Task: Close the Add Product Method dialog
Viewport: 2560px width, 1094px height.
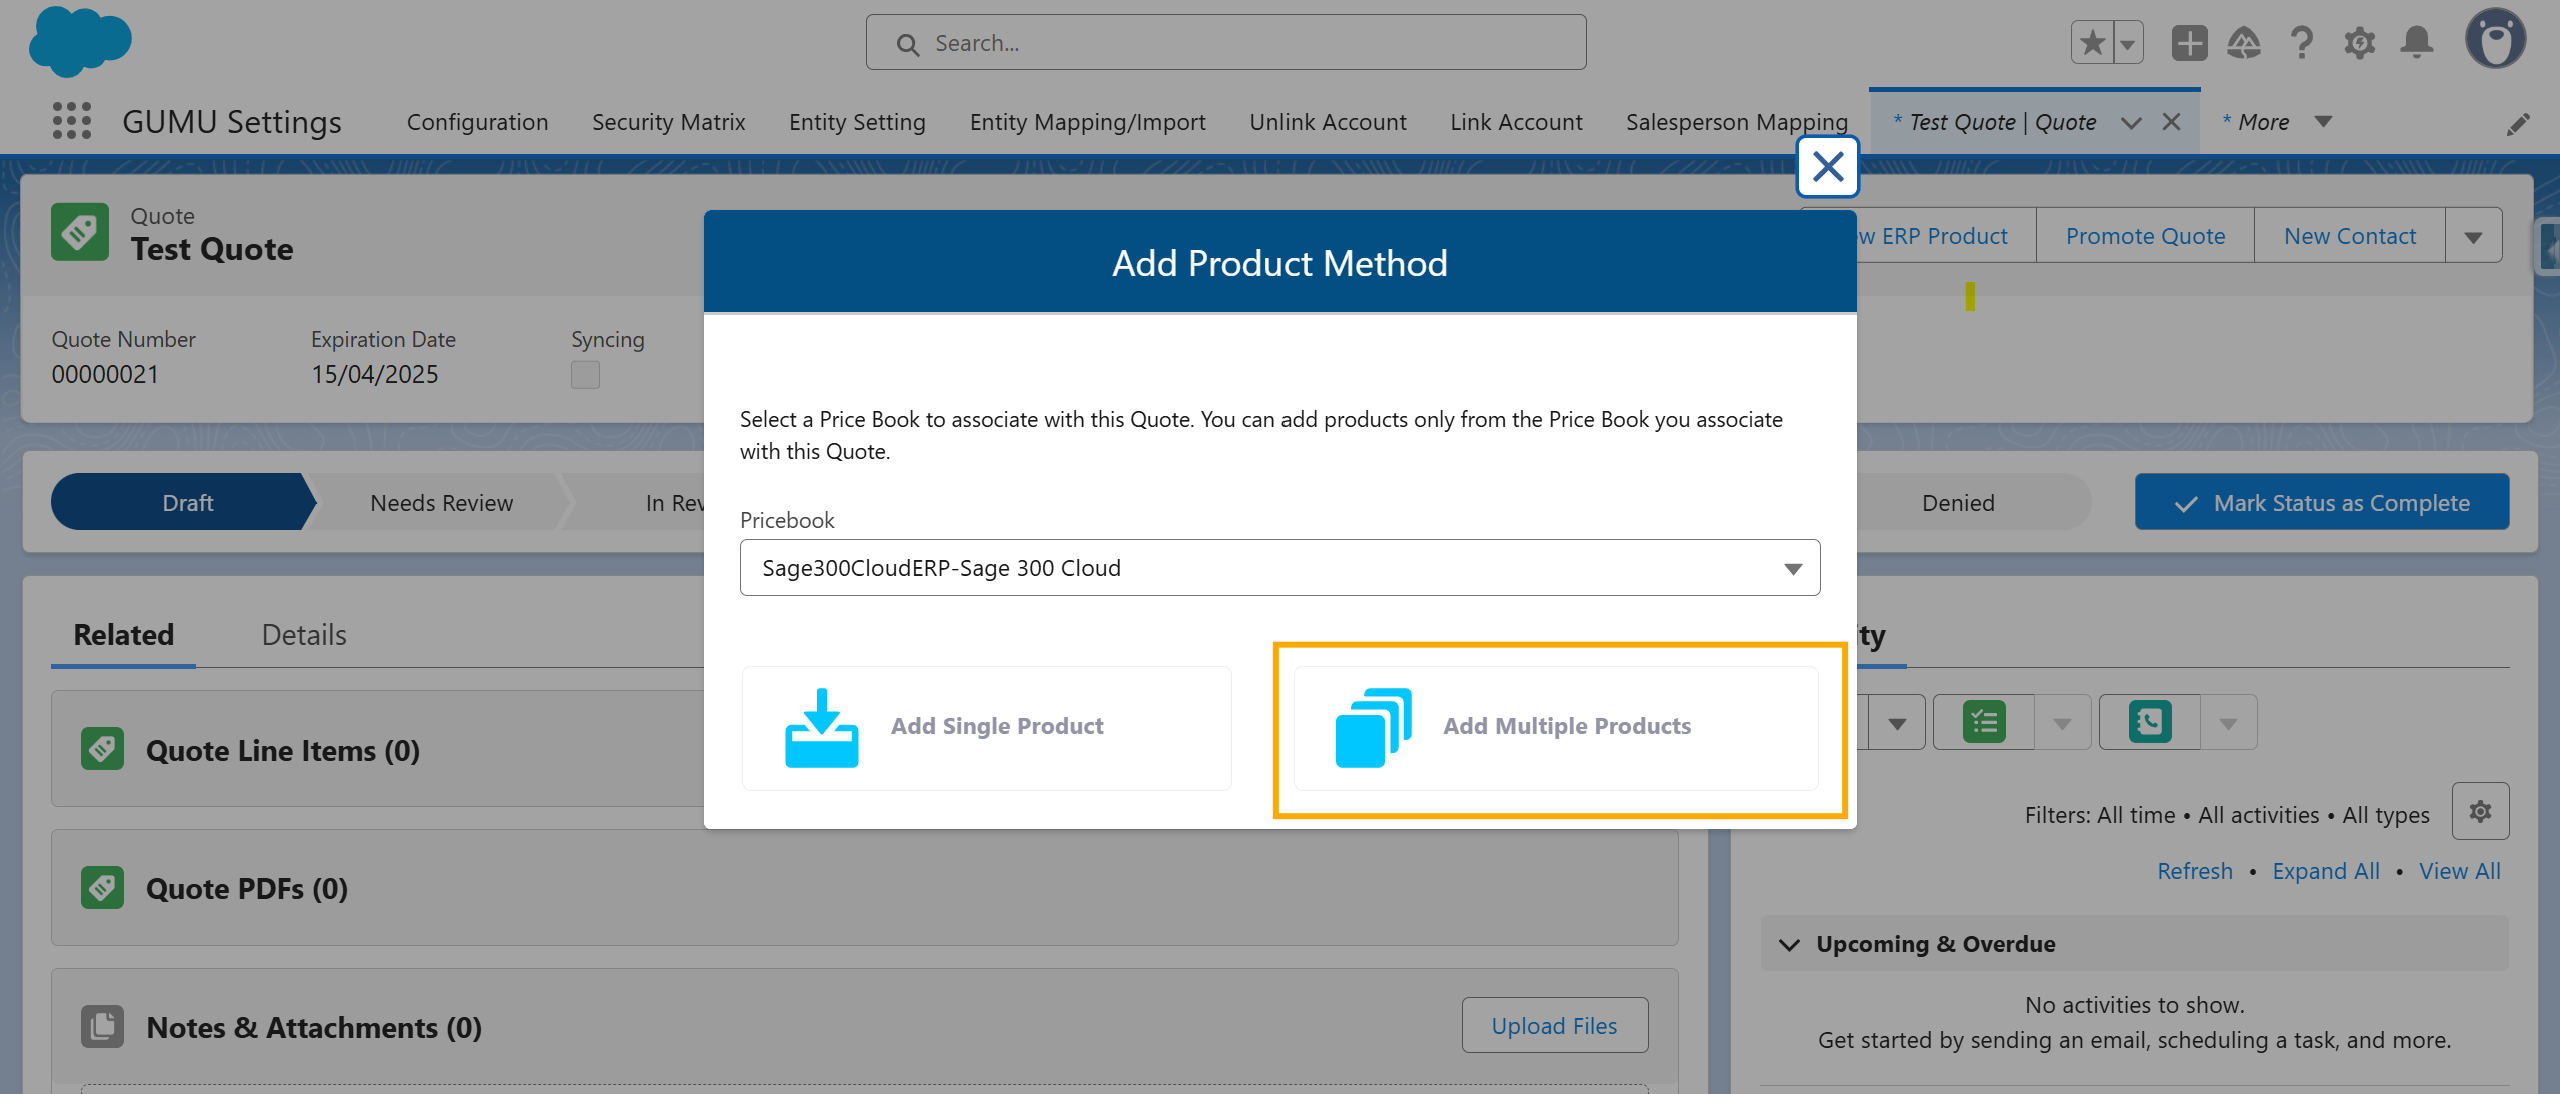Action: tap(1827, 166)
